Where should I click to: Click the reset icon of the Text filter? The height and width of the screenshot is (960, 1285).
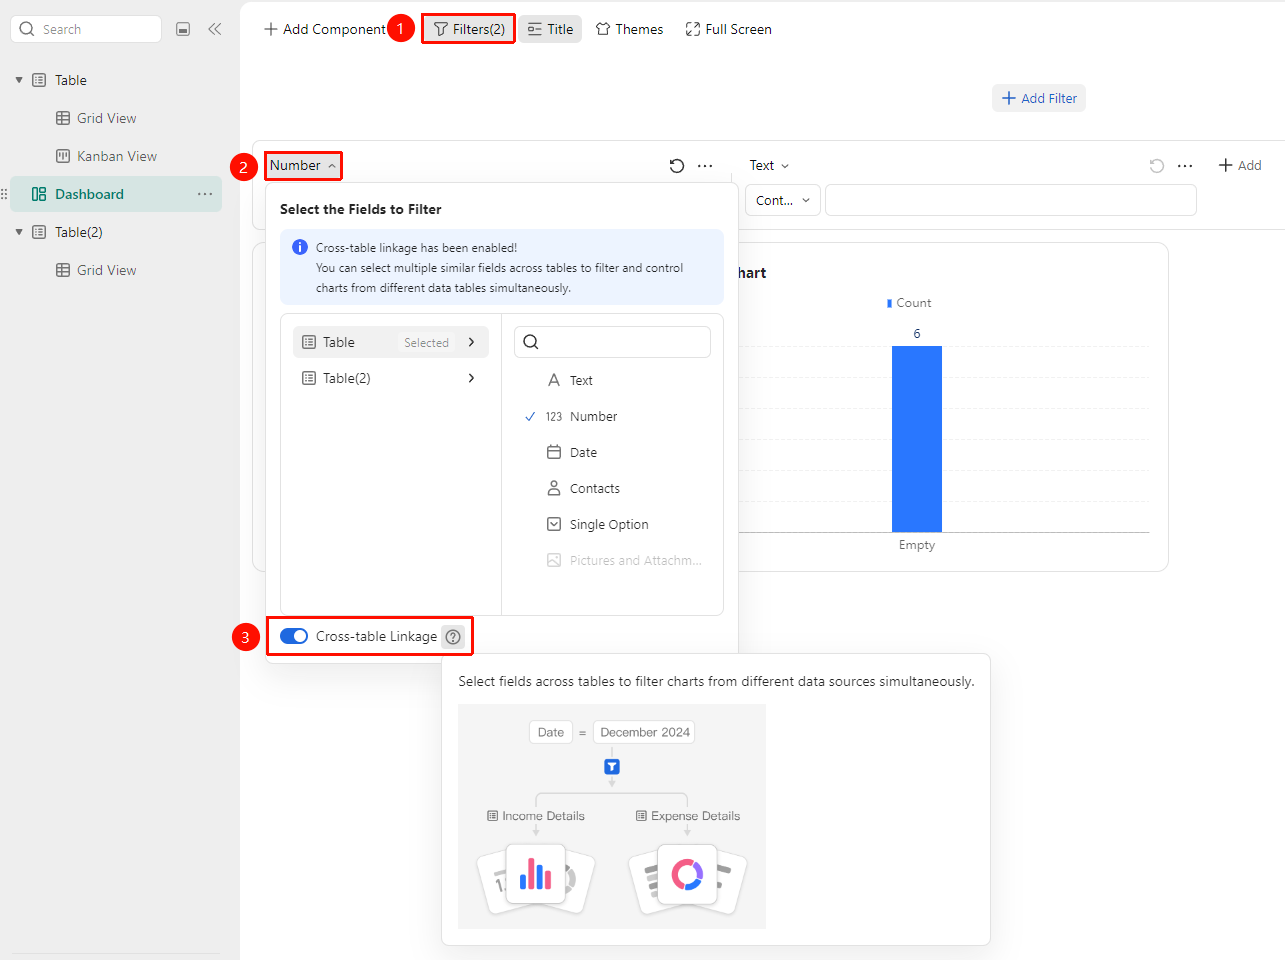(1157, 166)
